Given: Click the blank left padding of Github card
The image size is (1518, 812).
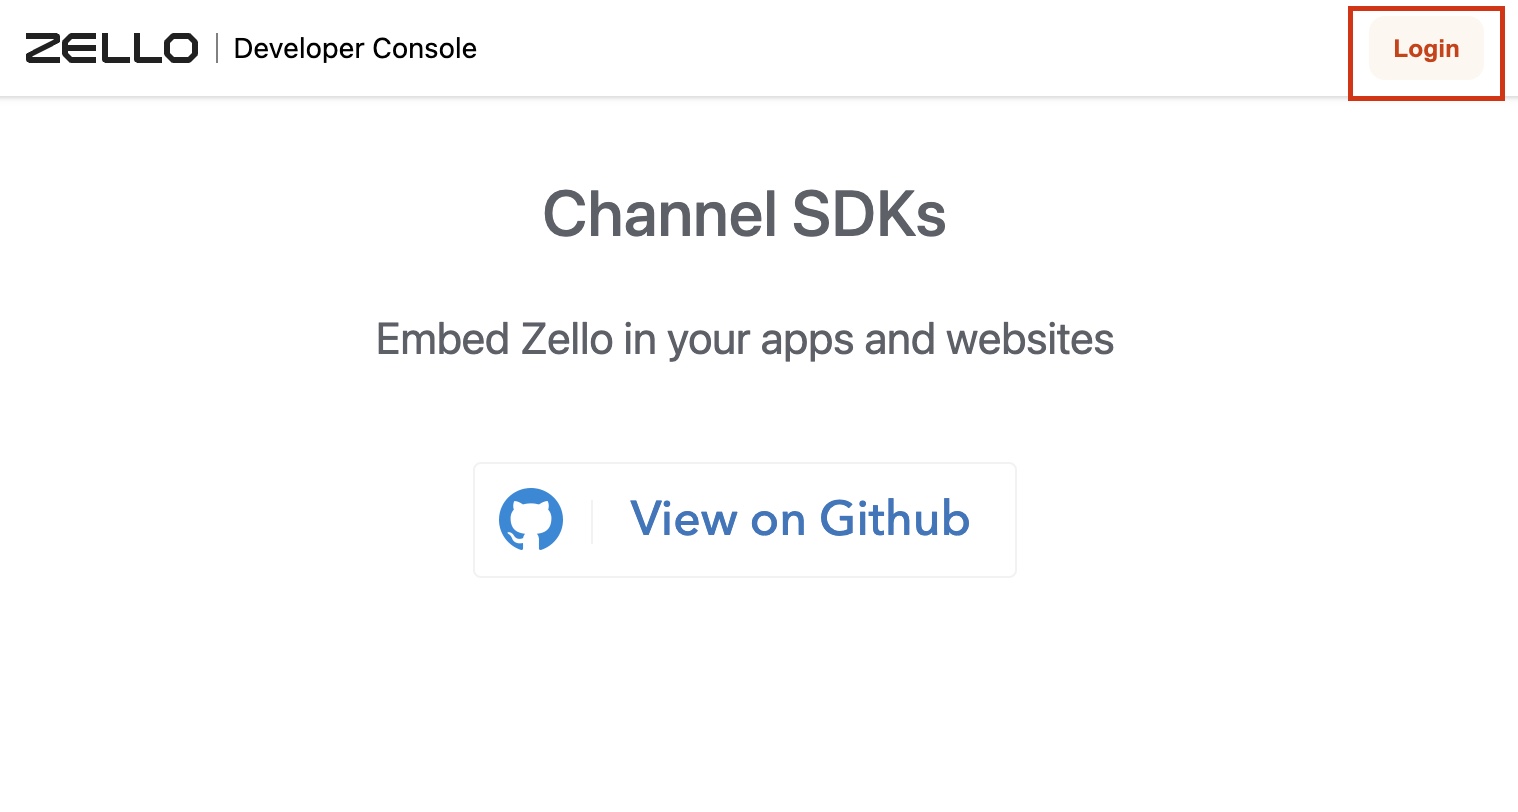Looking at the screenshot, I should tap(486, 520).
